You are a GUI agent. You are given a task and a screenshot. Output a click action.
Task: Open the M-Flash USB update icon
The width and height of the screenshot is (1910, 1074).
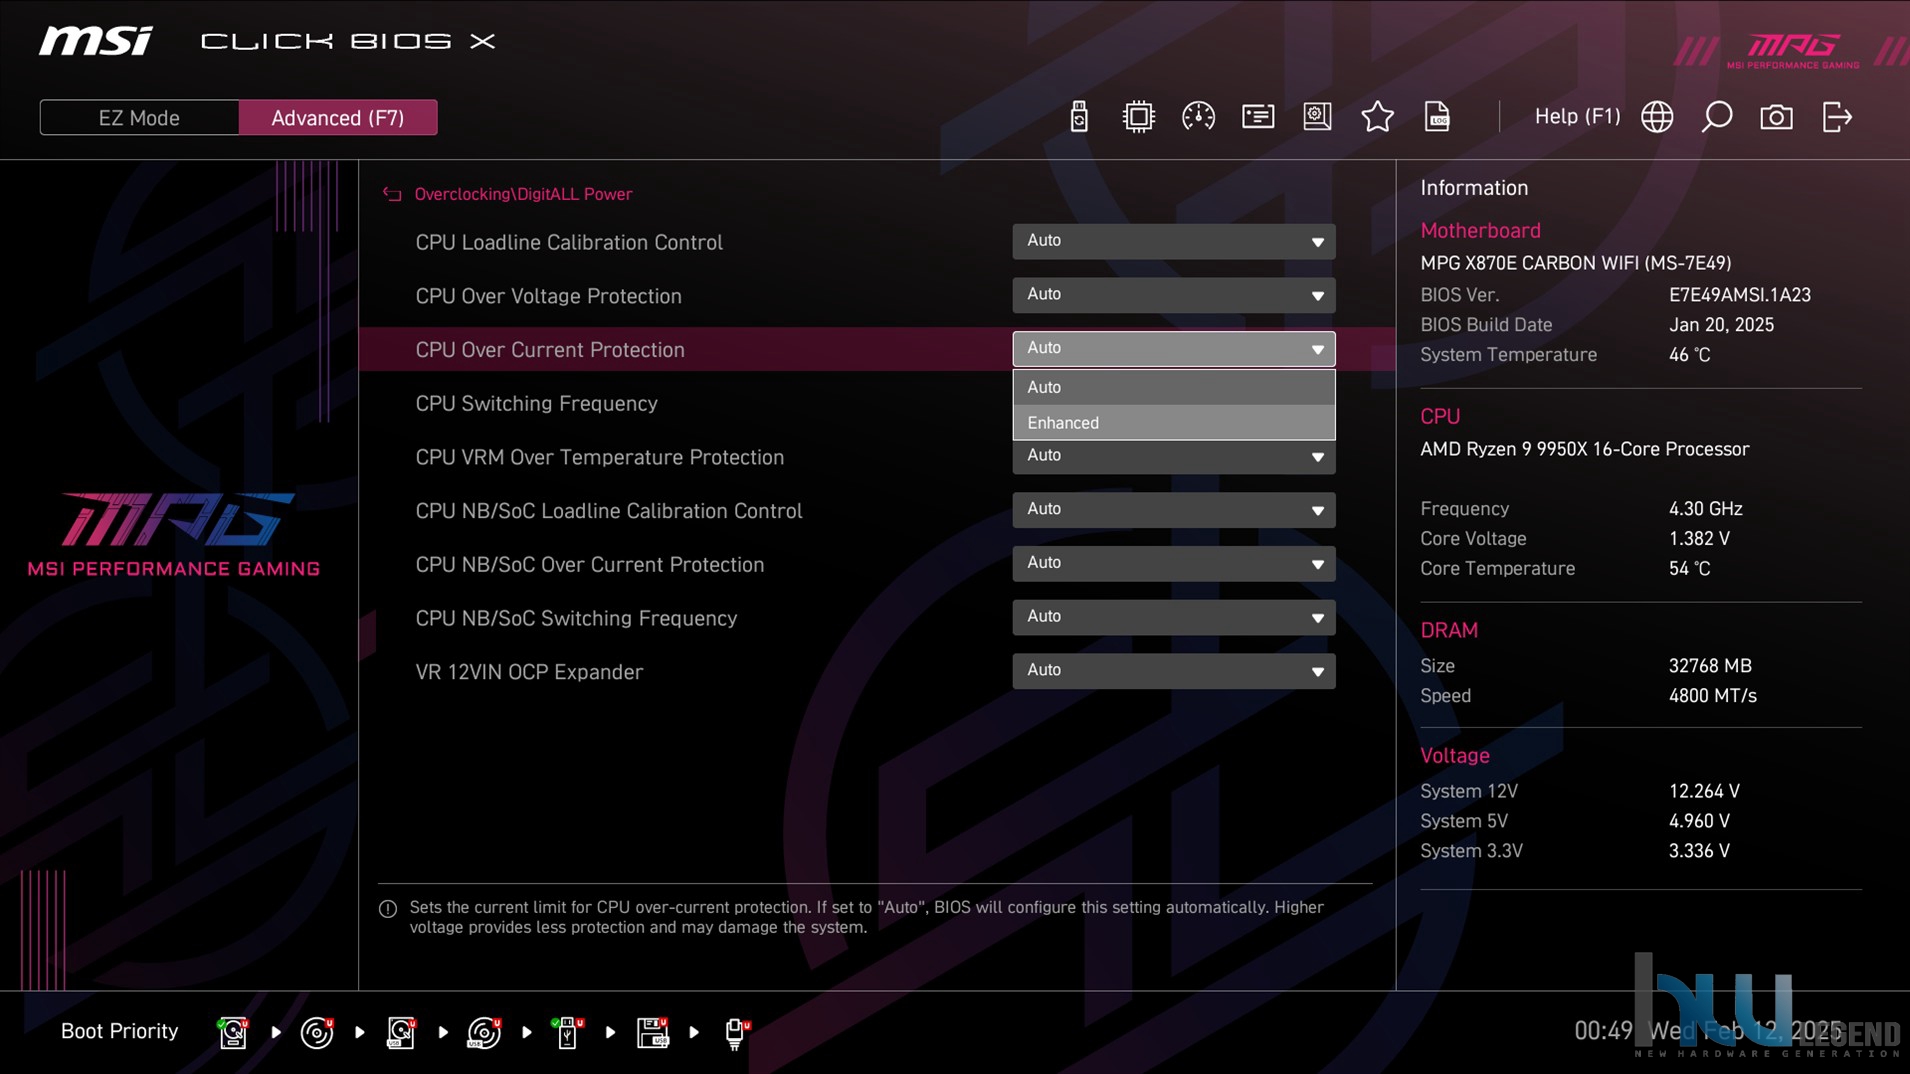pos(1078,117)
